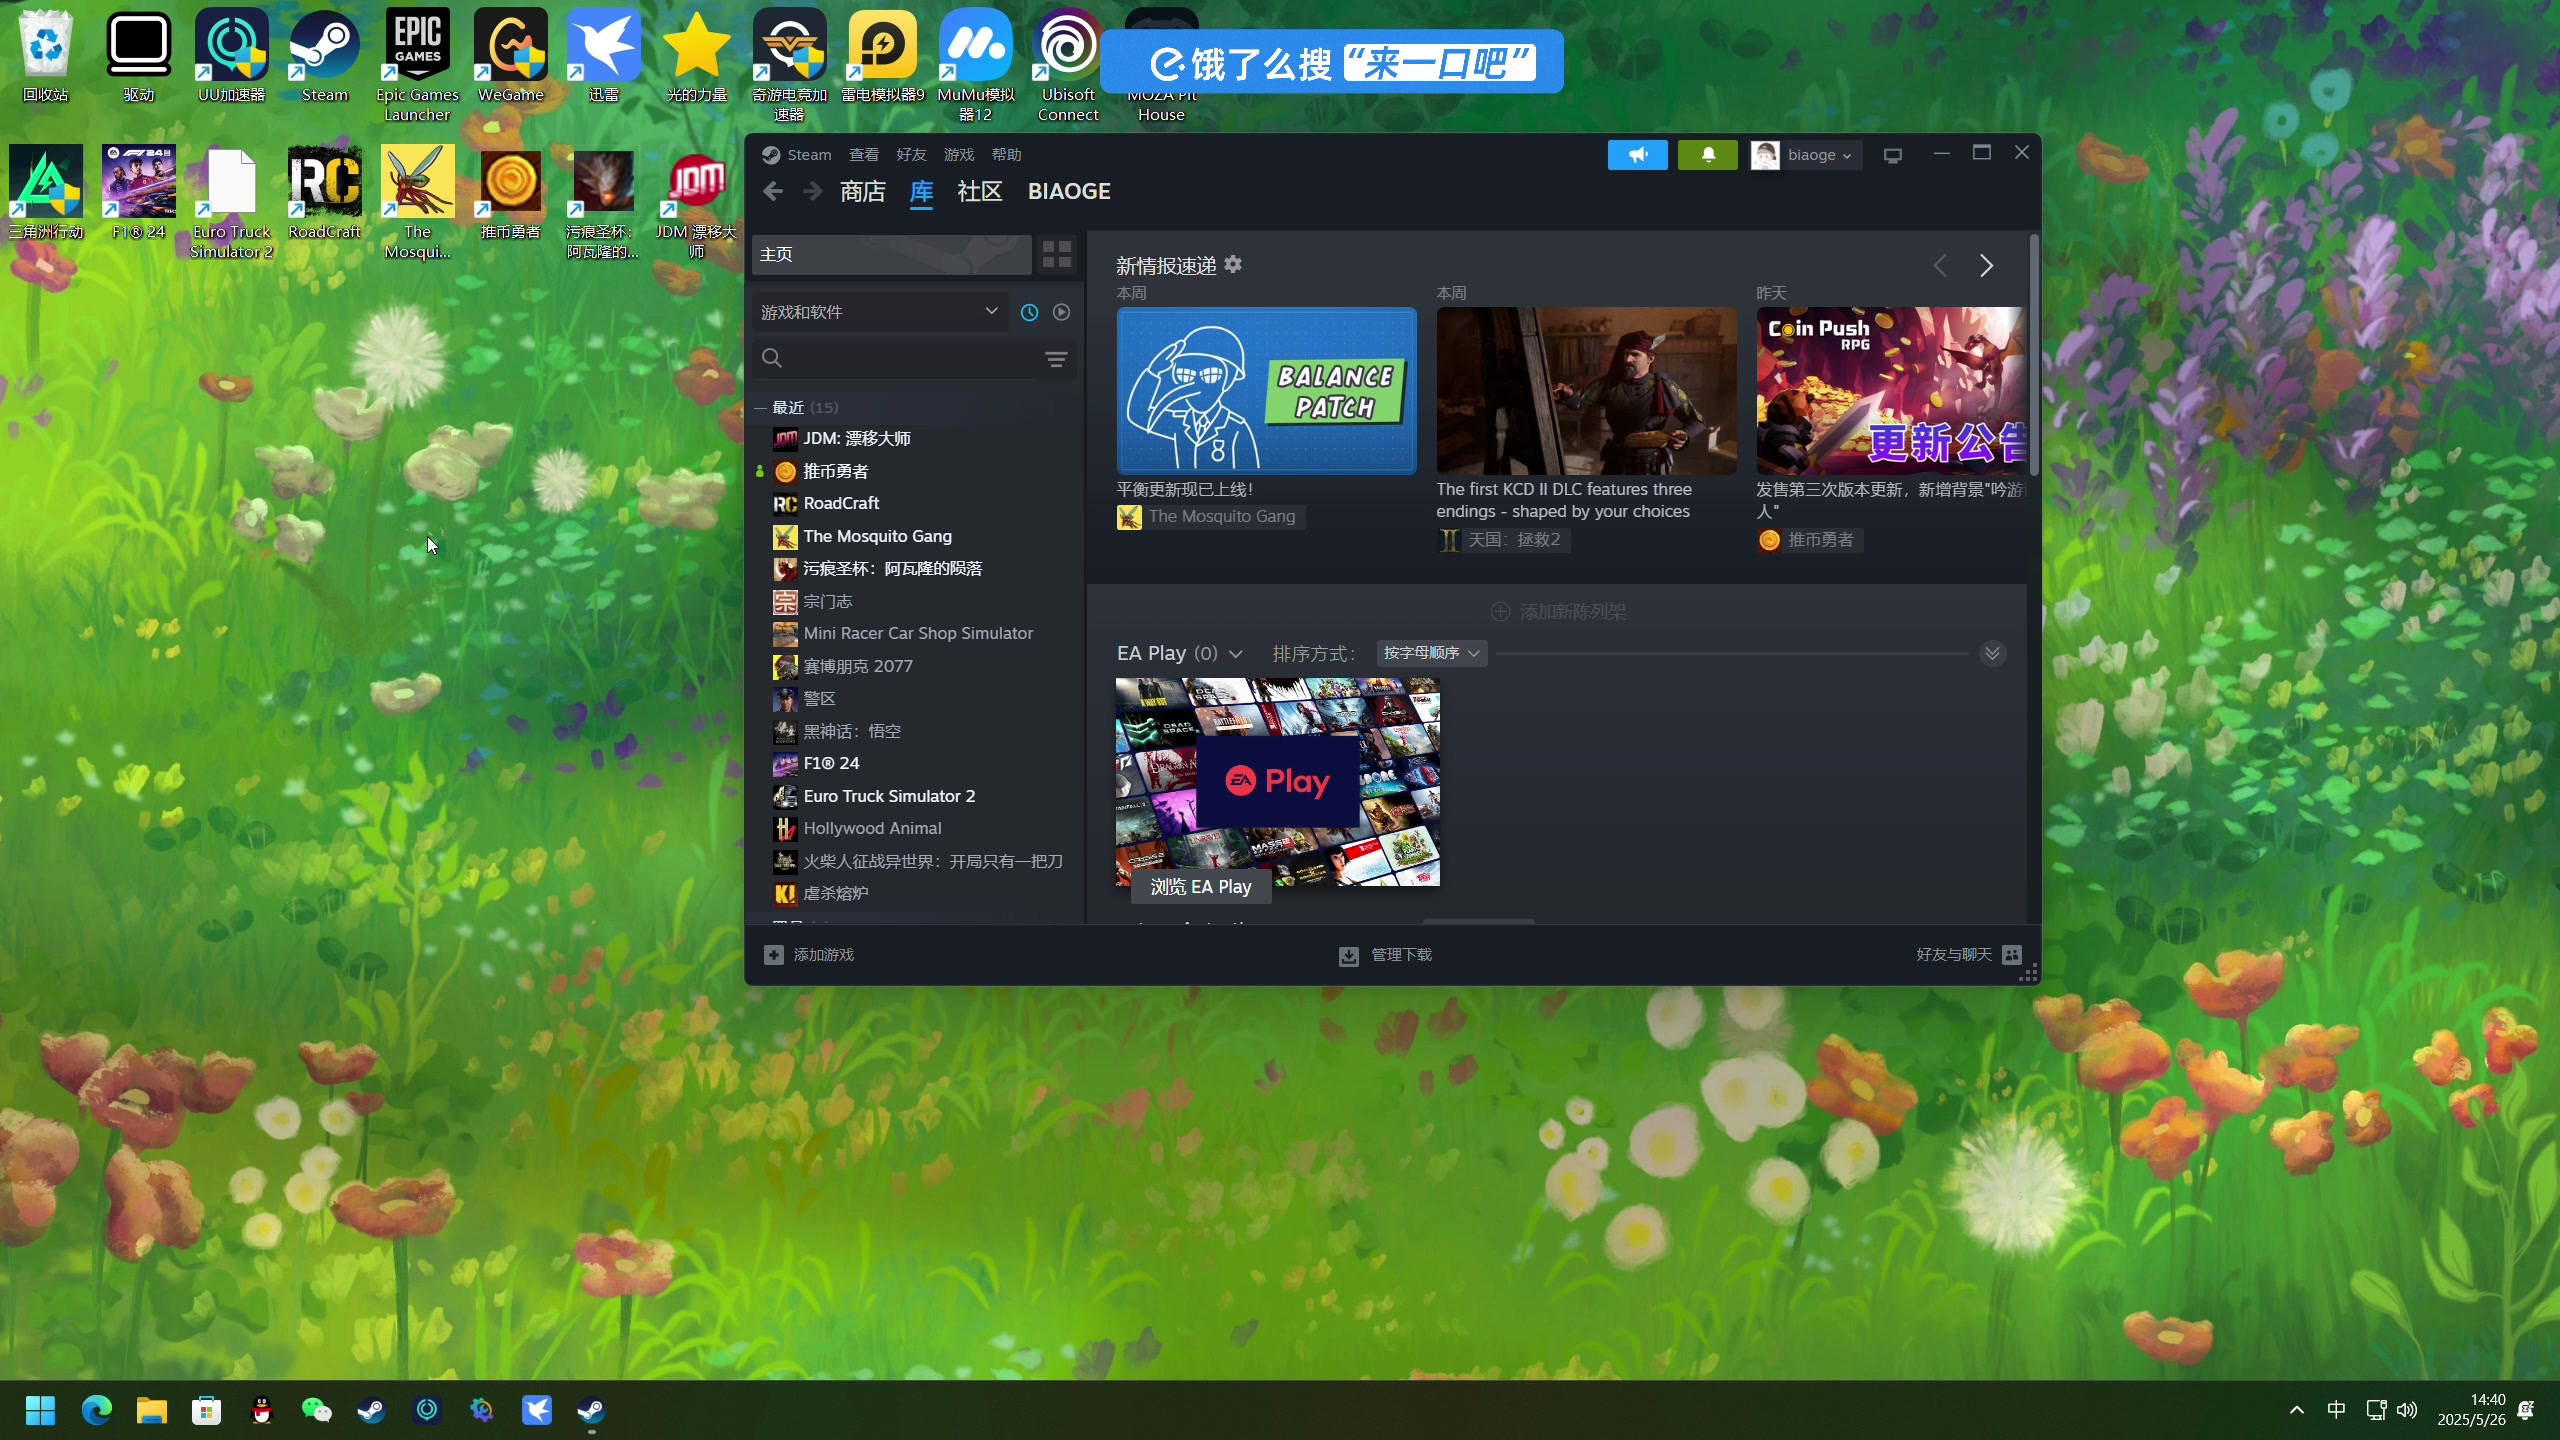Select RoadCraft in library list
The image size is (2560, 1440).
[841, 503]
